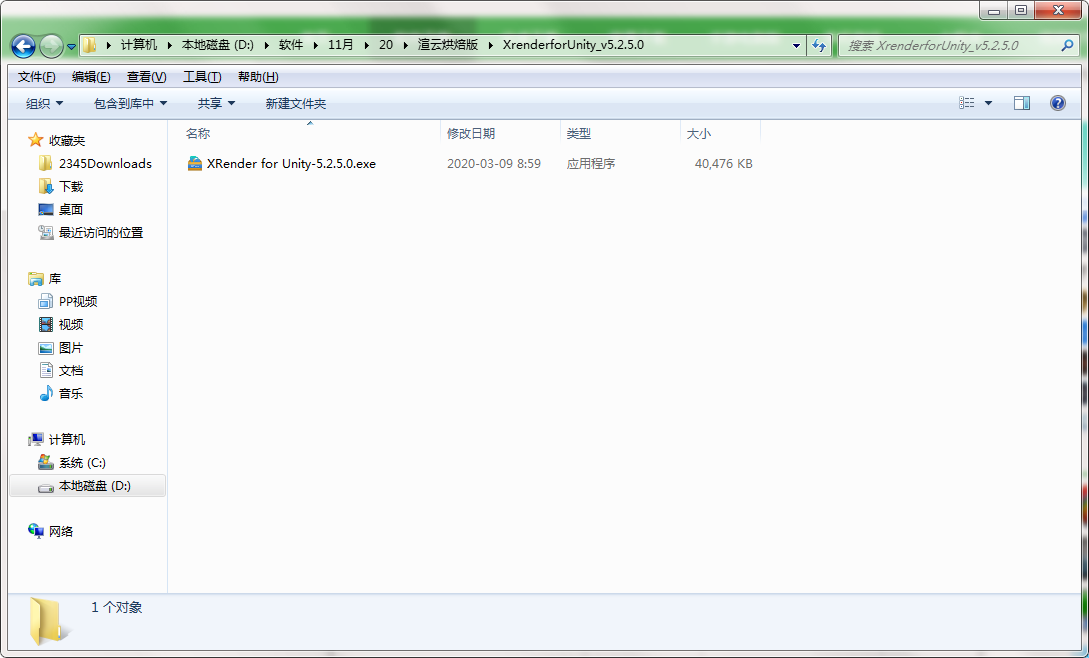
Task: Open 2345Downloads in favorites
Action: click(x=105, y=163)
